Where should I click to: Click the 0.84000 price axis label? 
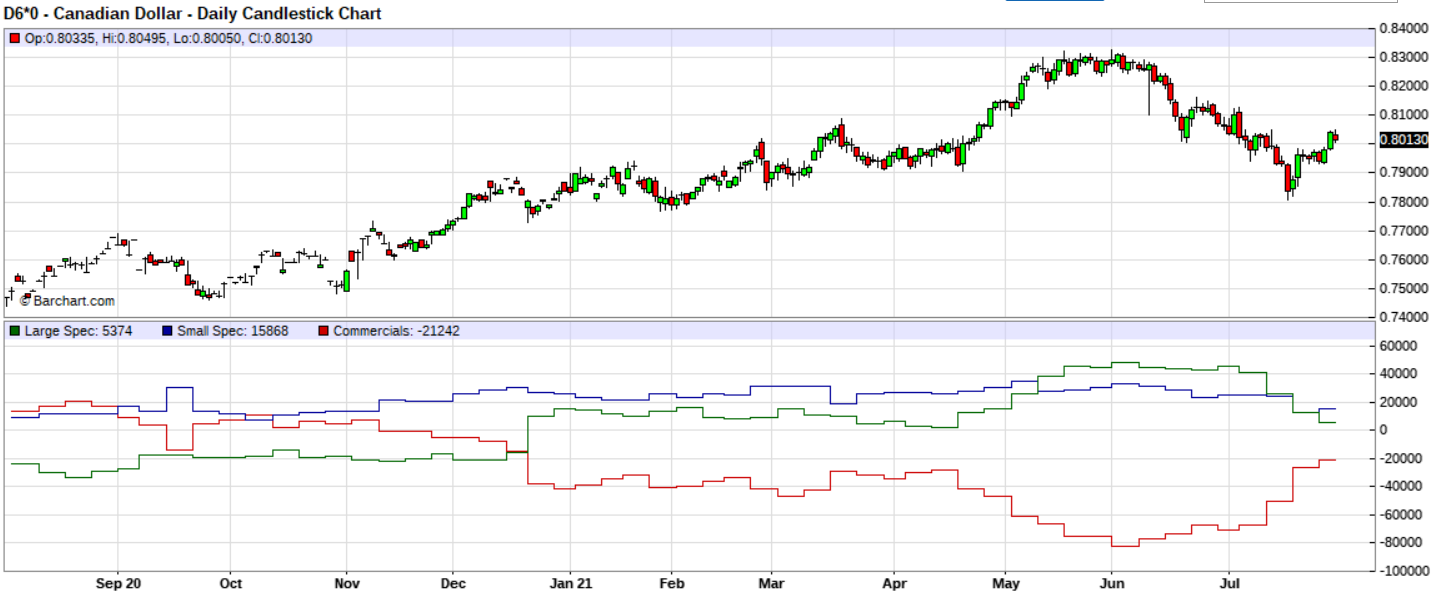tap(1405, 29)
